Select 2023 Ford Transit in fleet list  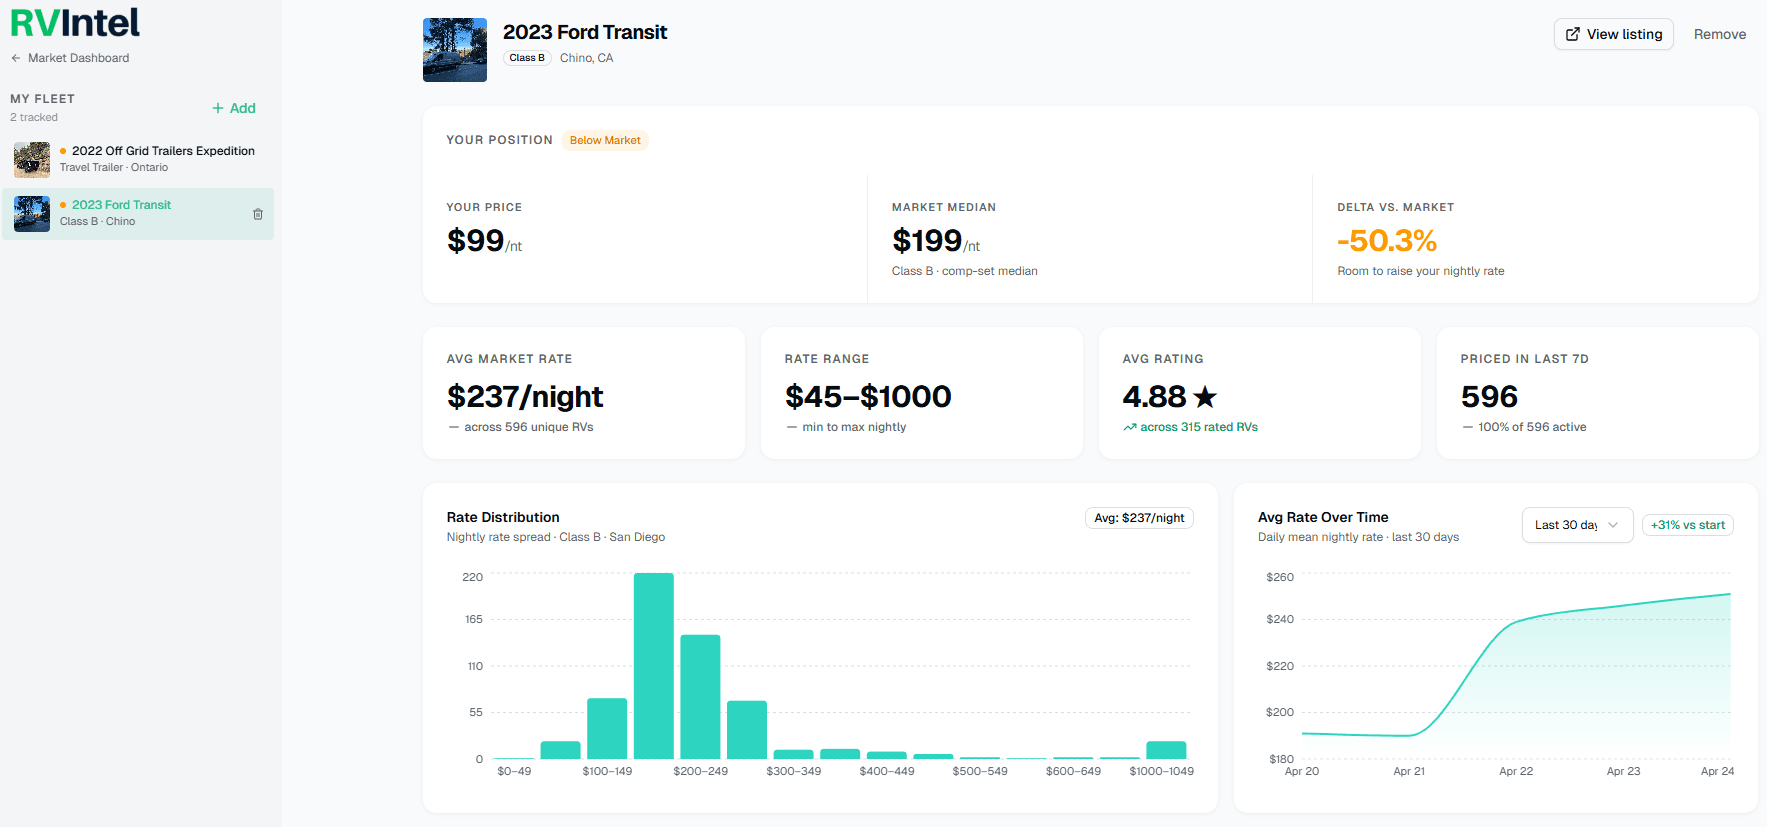tap(138, 213)
